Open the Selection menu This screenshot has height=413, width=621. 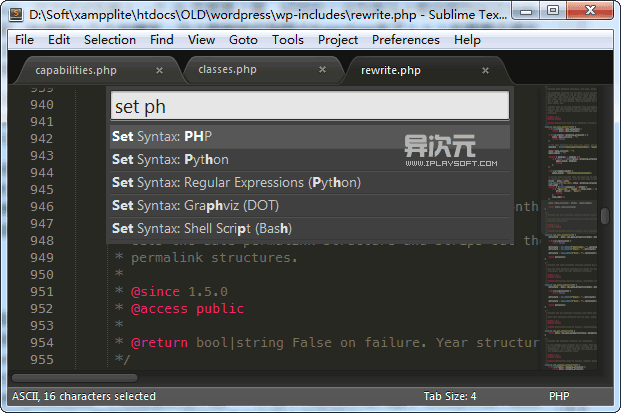tap(110, 40)
